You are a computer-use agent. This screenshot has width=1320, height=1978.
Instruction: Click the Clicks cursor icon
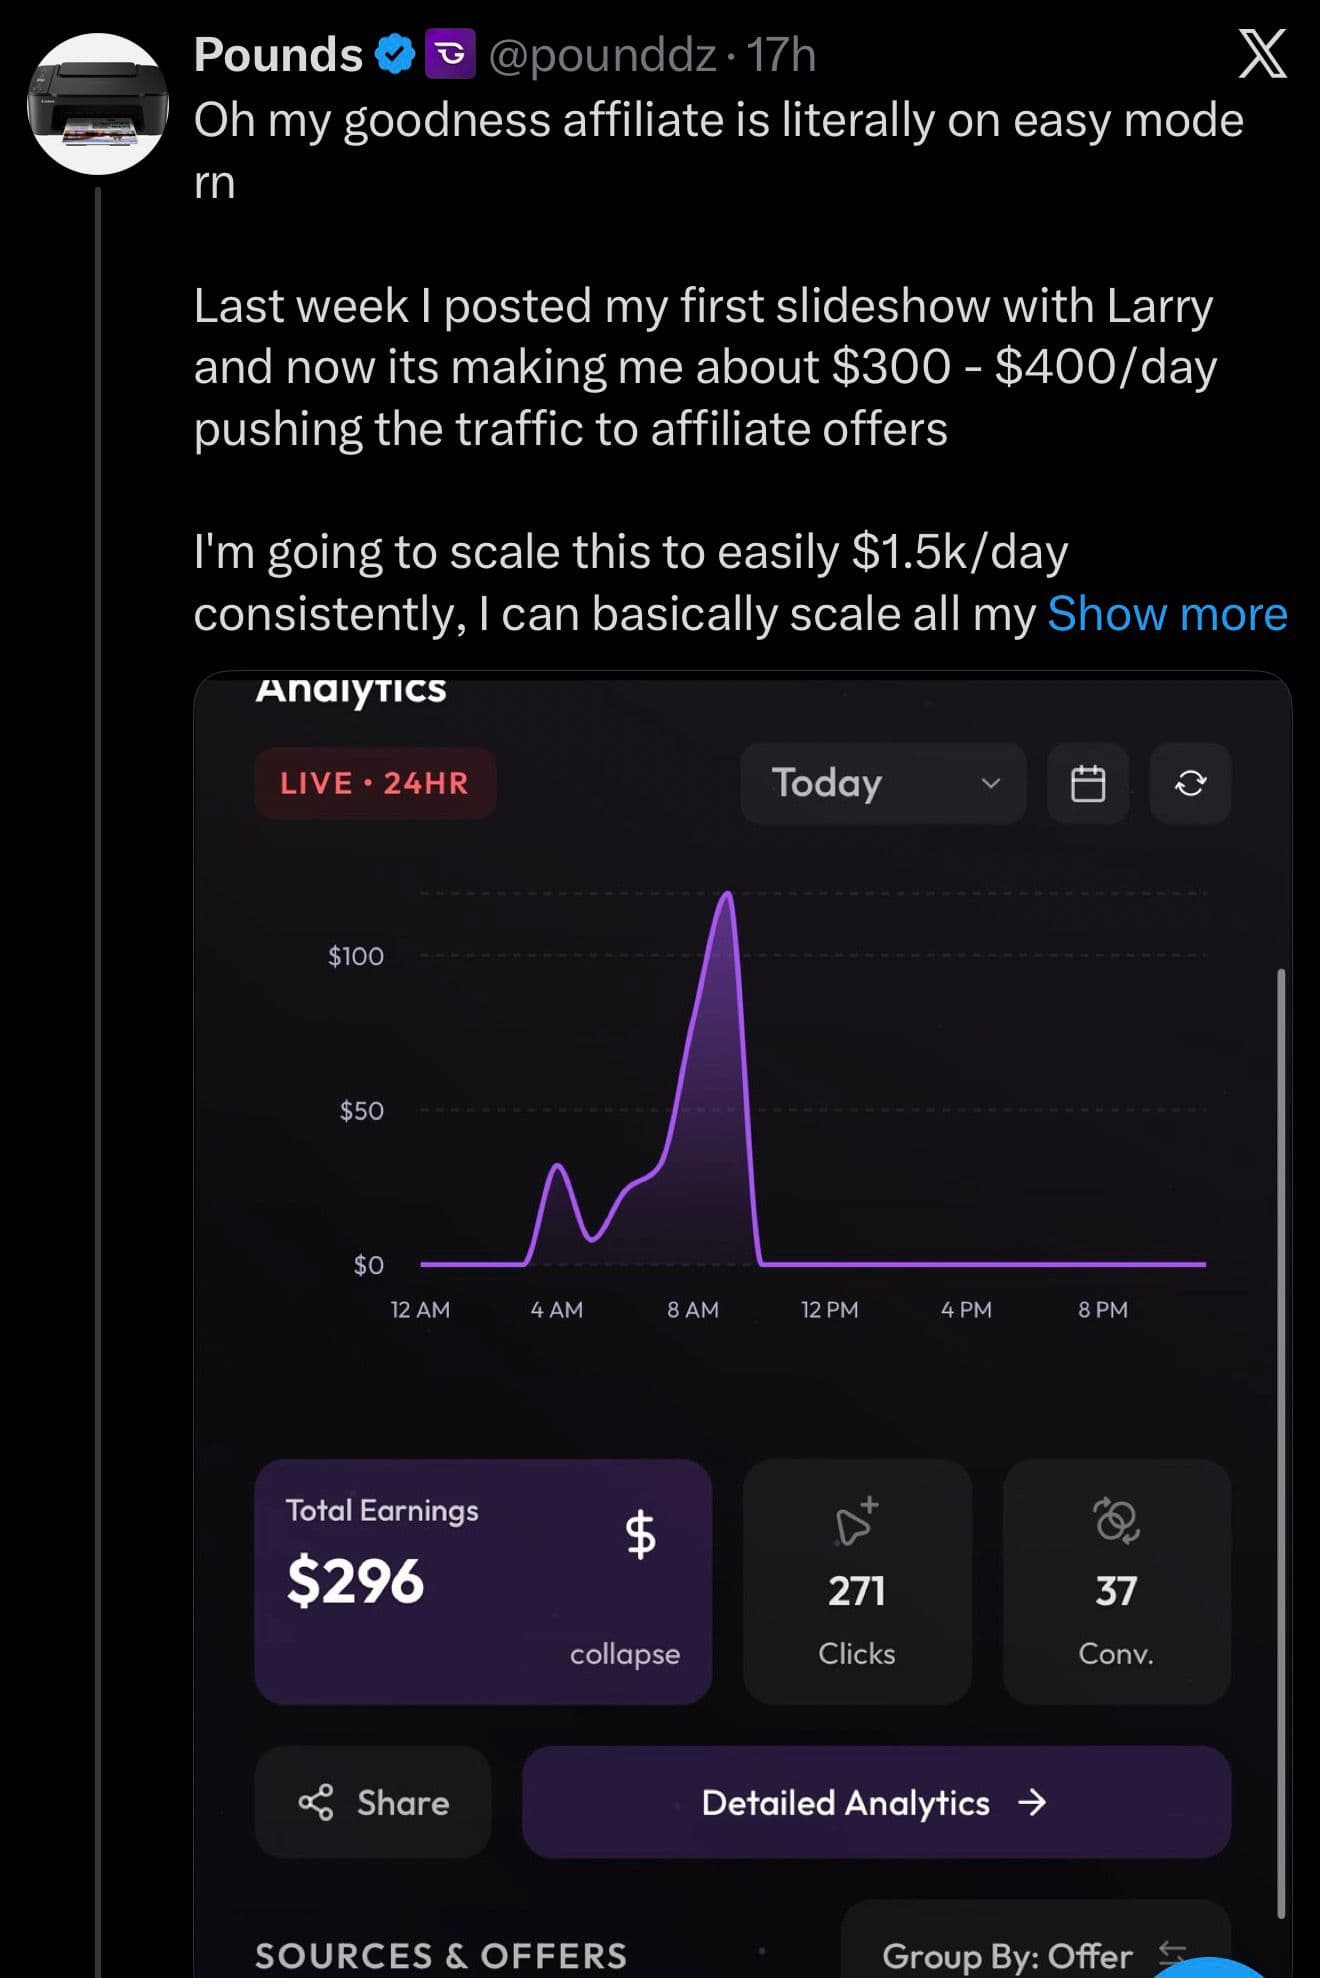click(x=856, y=1522)
